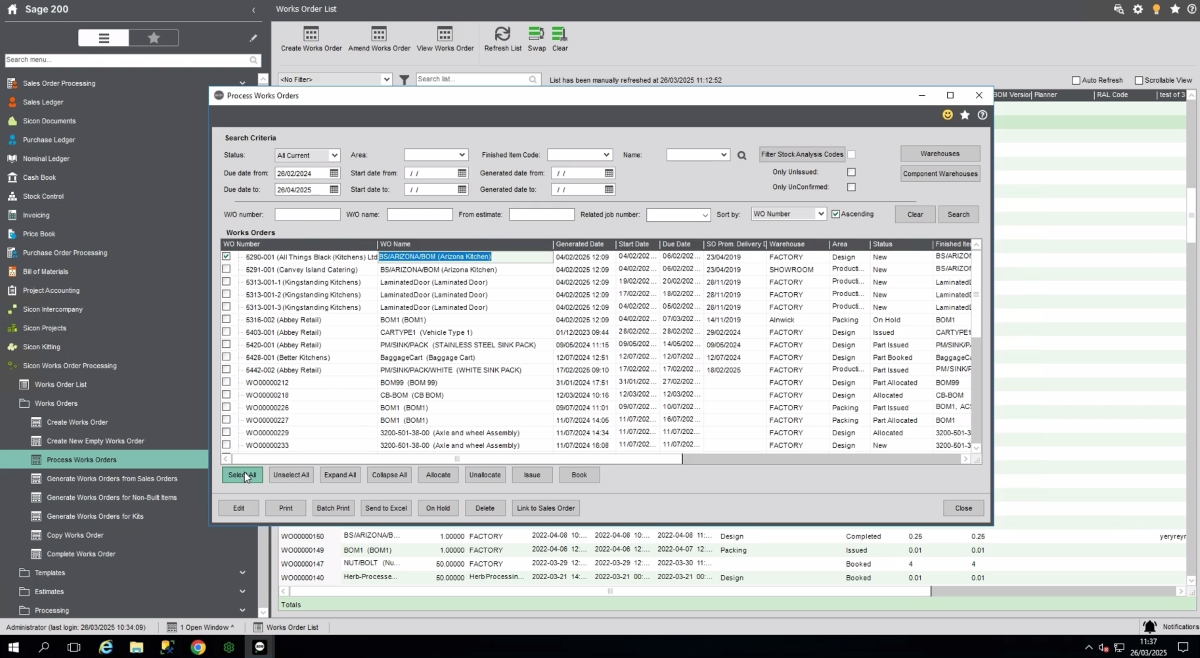1200x658 pixels.
Task: Expand the Templates menu folder
Action: click(242, 573)
